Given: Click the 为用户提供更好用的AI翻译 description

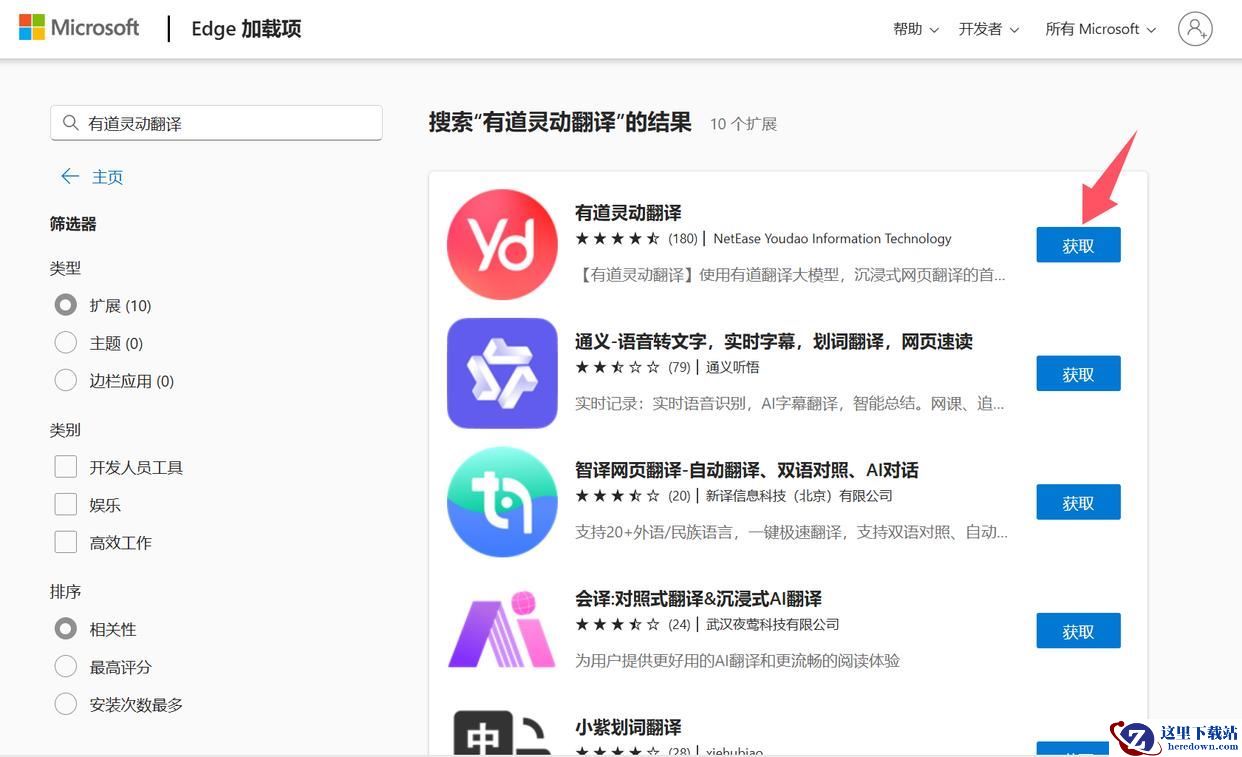Looking at the screenshot, I should (x=737, y=661).
